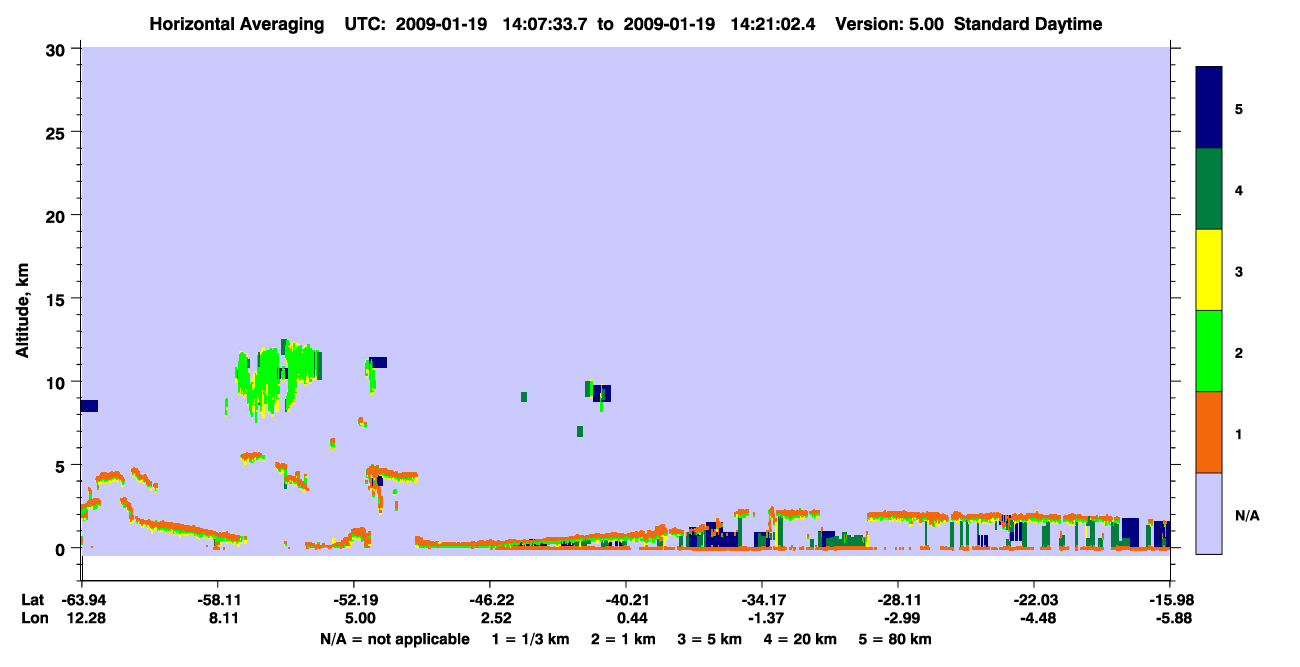Click the 30 km altitude tick label
Image resolution: width=1300 pixels, height=667 pixels.
click(58, 49)
